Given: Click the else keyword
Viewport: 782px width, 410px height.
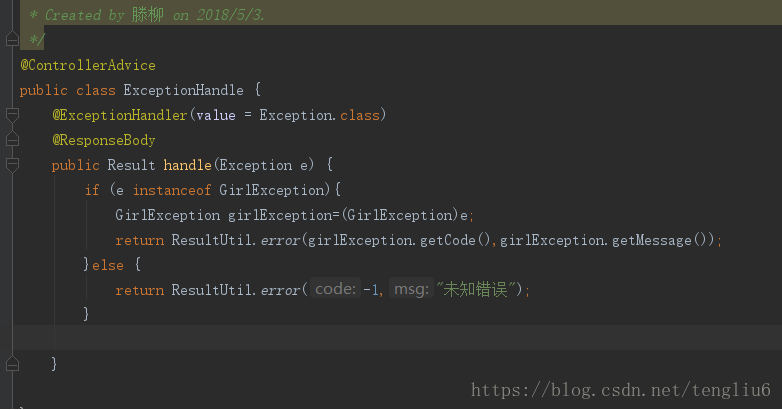Looking at the screenshot, I should point(108,265).
